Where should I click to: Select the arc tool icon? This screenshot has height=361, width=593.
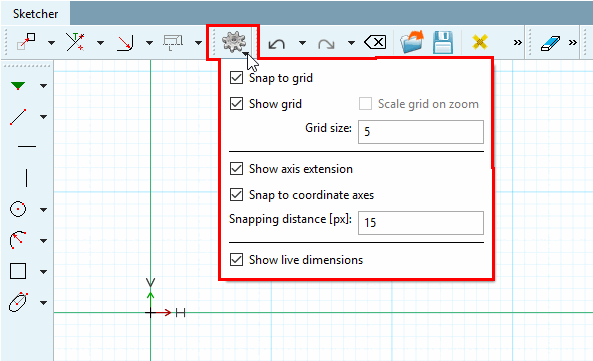pyautogui.click(x=17, y=240)
